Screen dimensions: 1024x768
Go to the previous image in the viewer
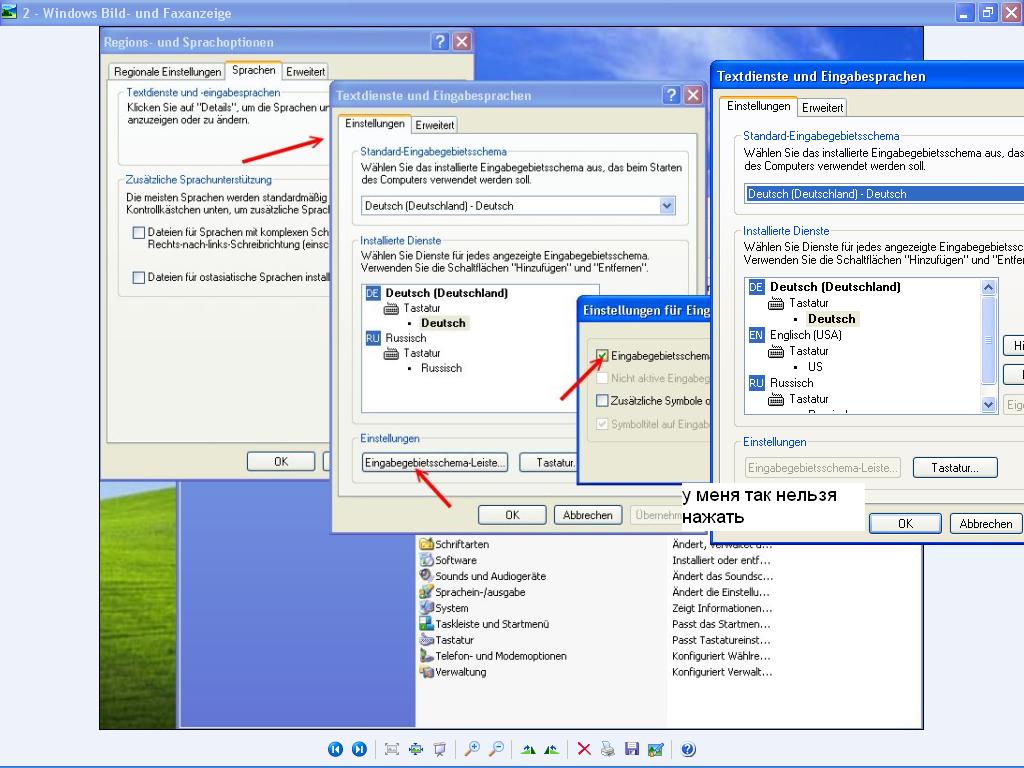335,749
